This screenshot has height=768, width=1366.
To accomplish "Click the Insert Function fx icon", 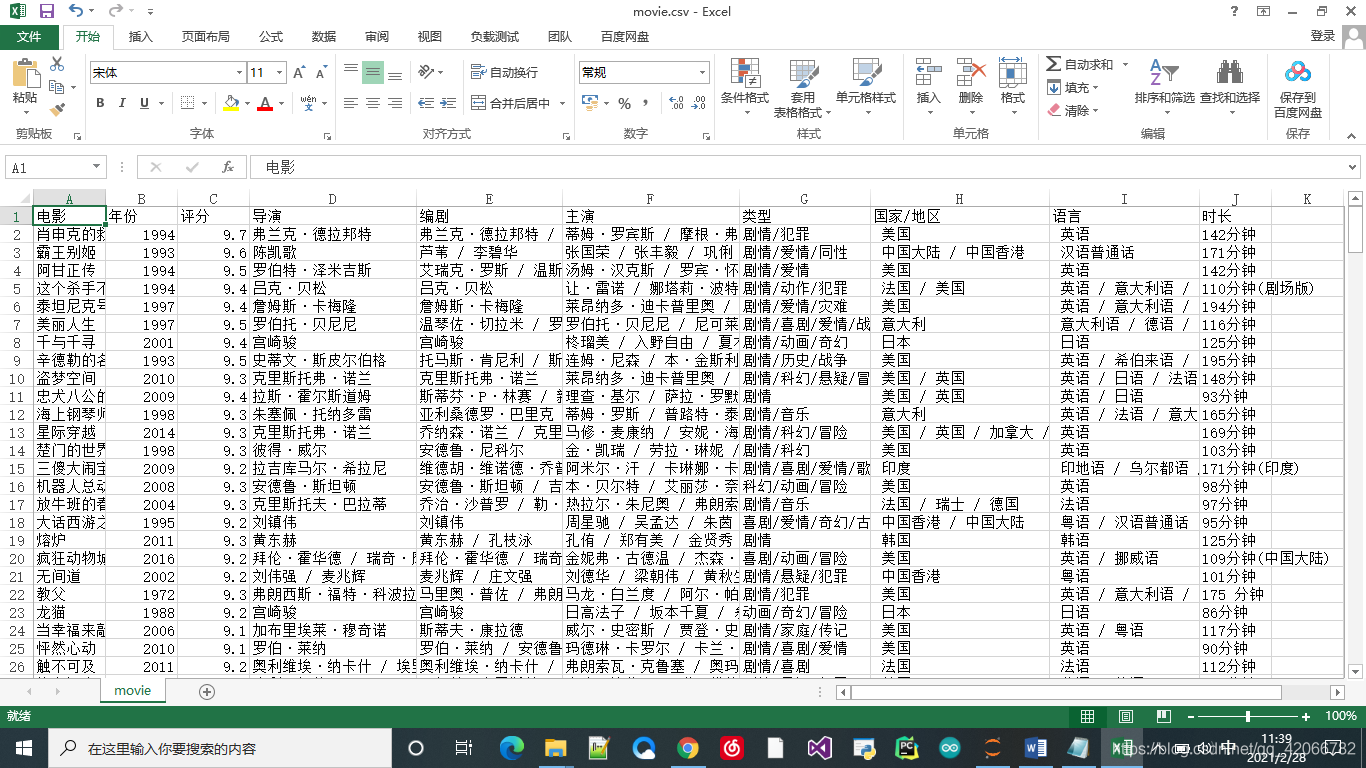I will (x=228, y=167).
